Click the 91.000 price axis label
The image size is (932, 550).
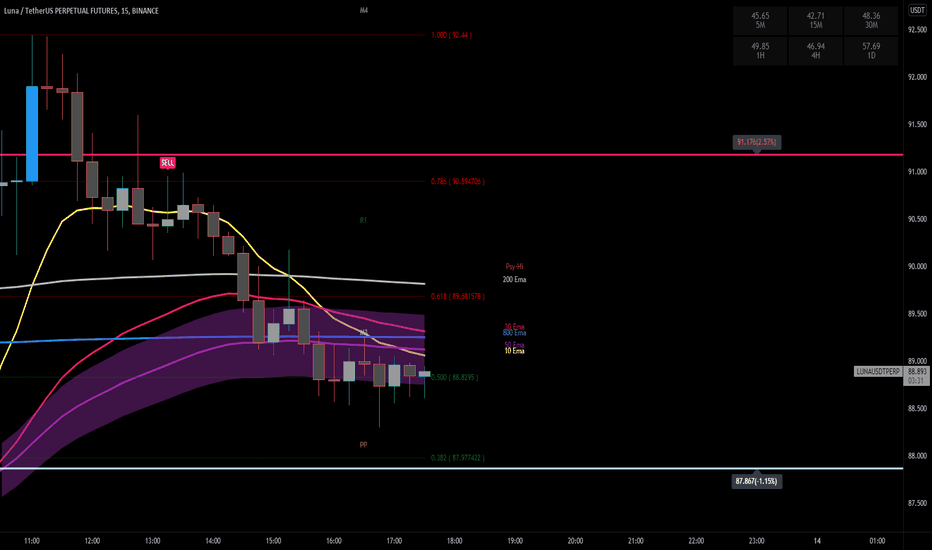pyautogui.click(x=917, y=172)
